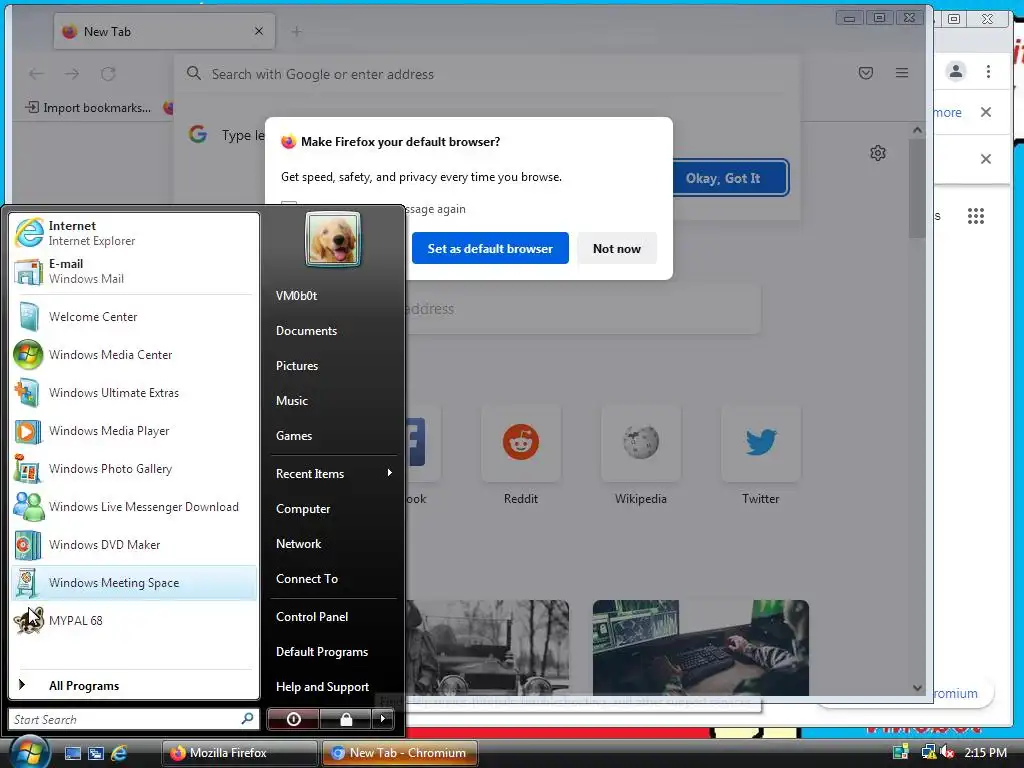The height and width of the screenshot is (768, 1024).
Task: Open Chromium three-dot menu
Action: [x=988, y=71]
